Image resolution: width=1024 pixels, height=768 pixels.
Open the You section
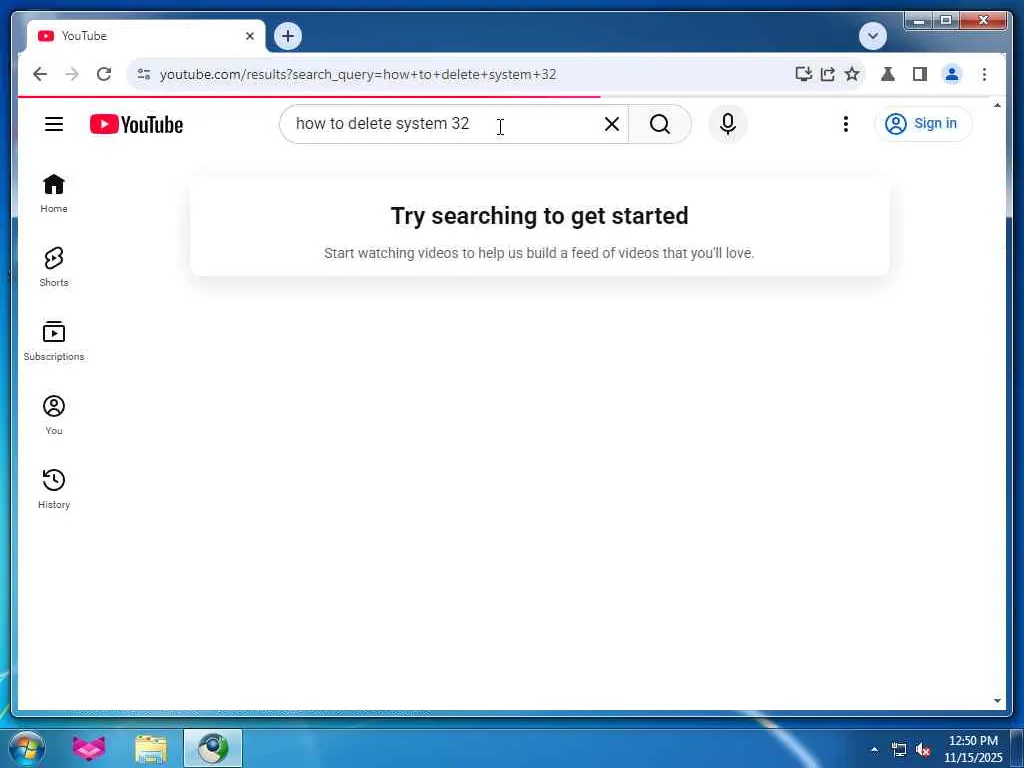[x=54, y=415]
